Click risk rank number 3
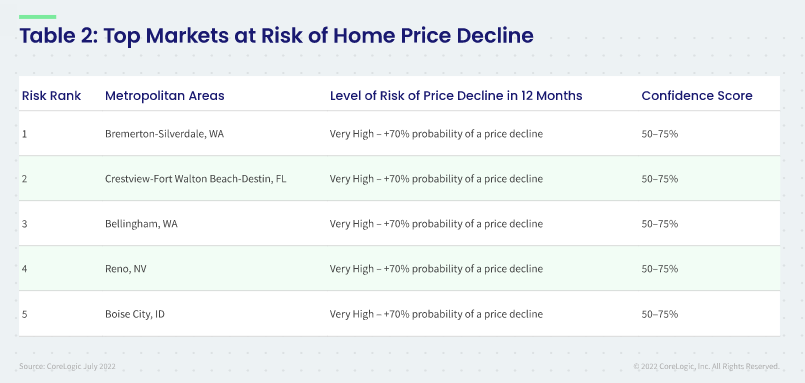This screenshot has width=805, height=383. click(24, 224)
